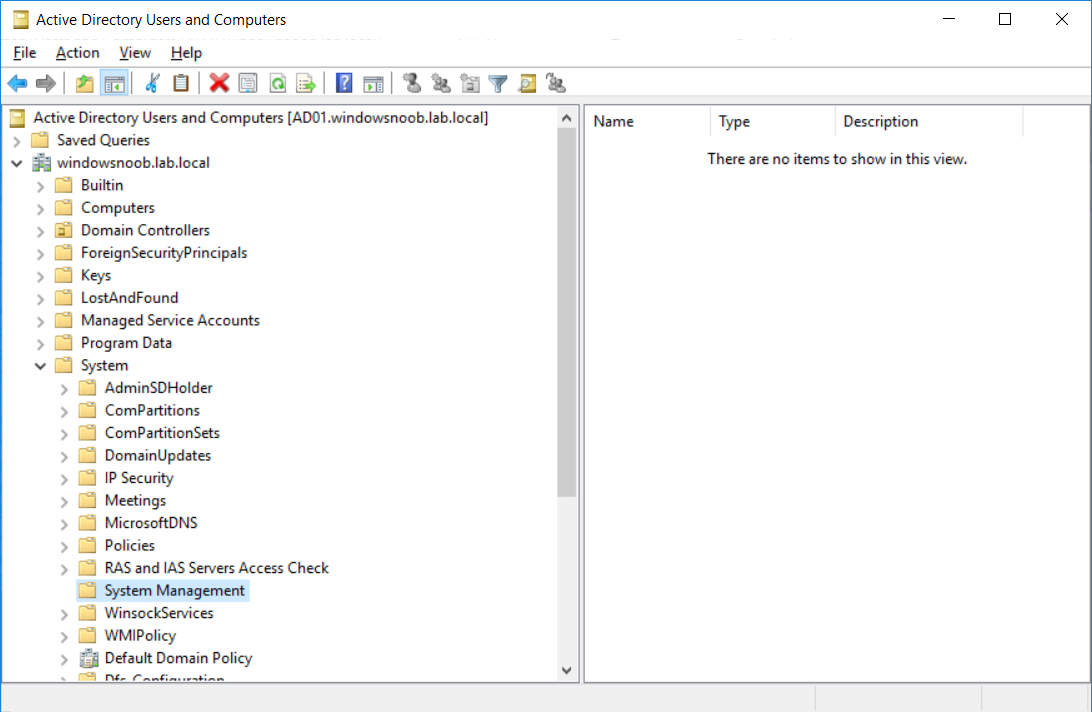Select the ComPartitionSets tree item

click(x=162, y=433)
